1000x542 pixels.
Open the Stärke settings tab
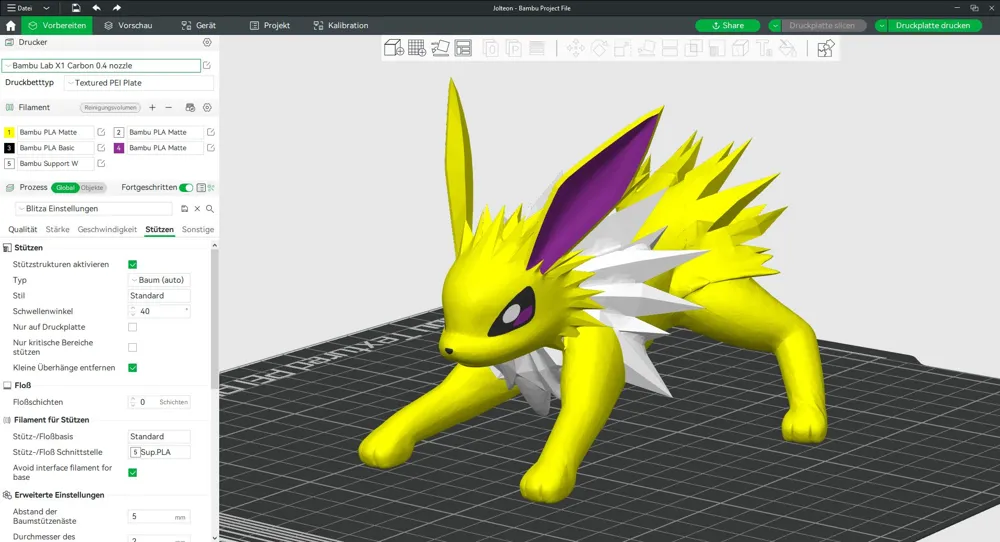click(57, 230)
